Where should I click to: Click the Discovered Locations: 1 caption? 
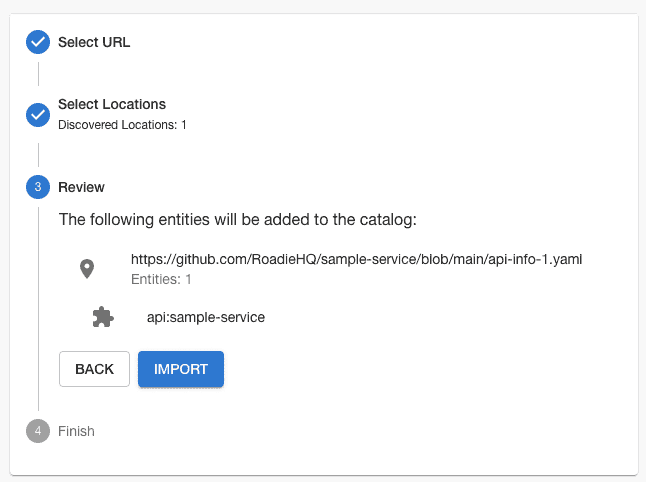(122, 124)
